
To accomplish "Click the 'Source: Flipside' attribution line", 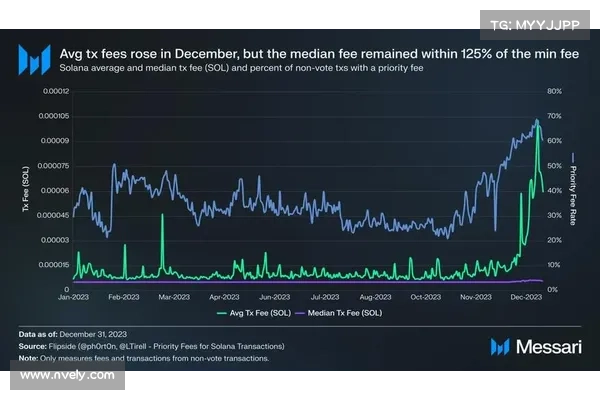I will (x=152, y=346).
